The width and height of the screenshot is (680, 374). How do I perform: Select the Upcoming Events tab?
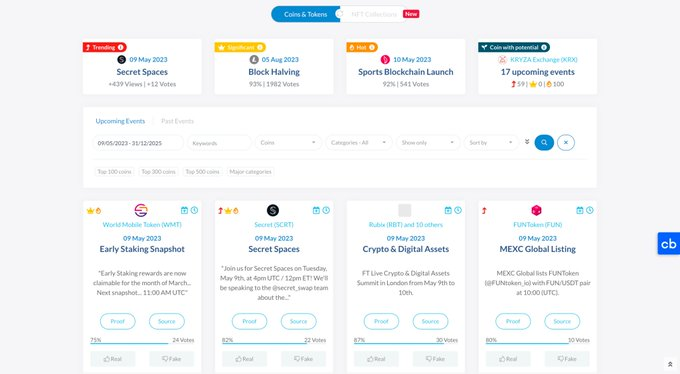[x=120, y=121]
